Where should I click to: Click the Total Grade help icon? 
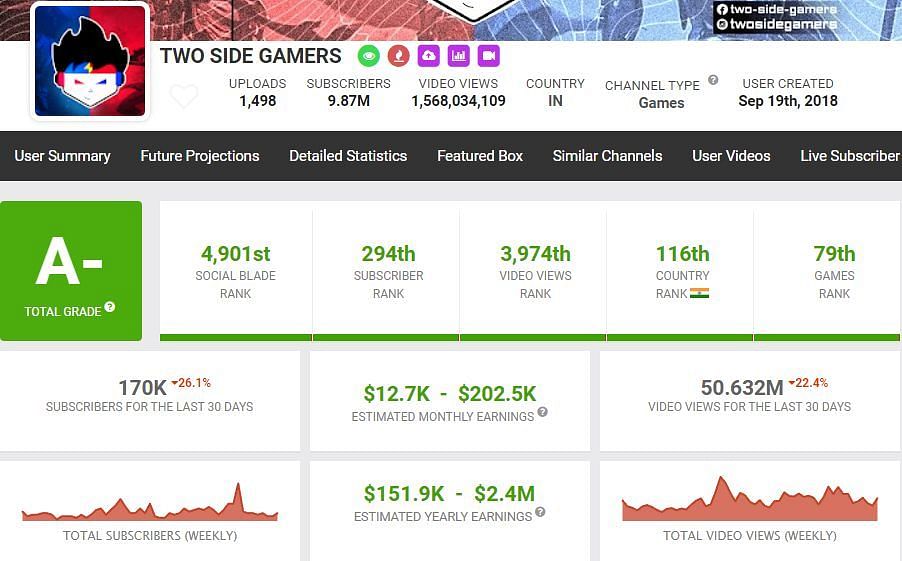[110, 307]
